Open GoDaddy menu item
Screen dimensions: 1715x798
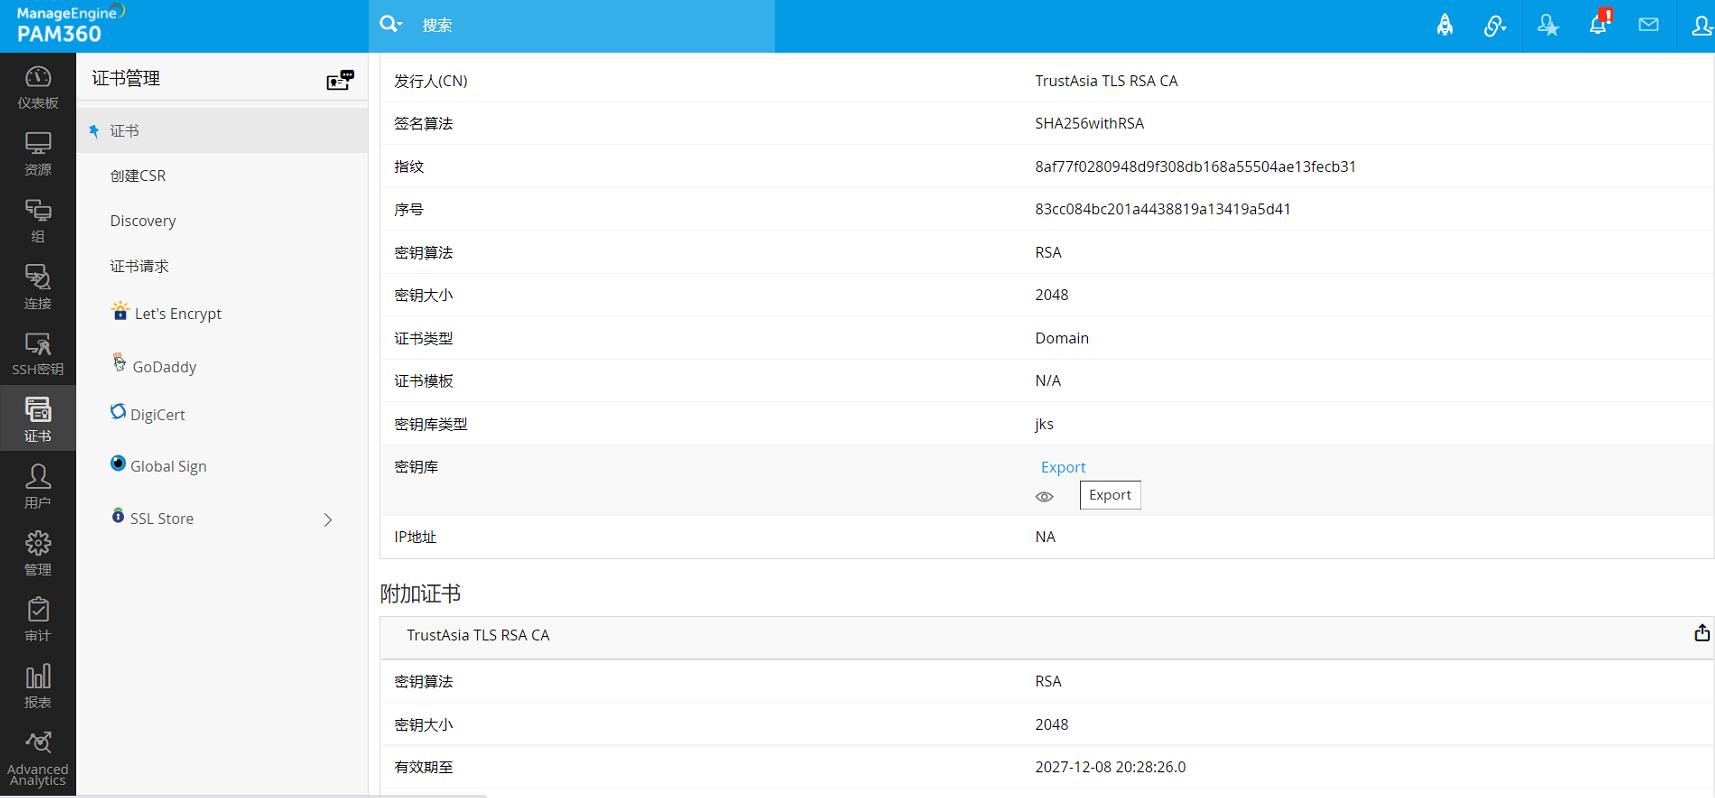pyautogui.click(x=153, y=366)
